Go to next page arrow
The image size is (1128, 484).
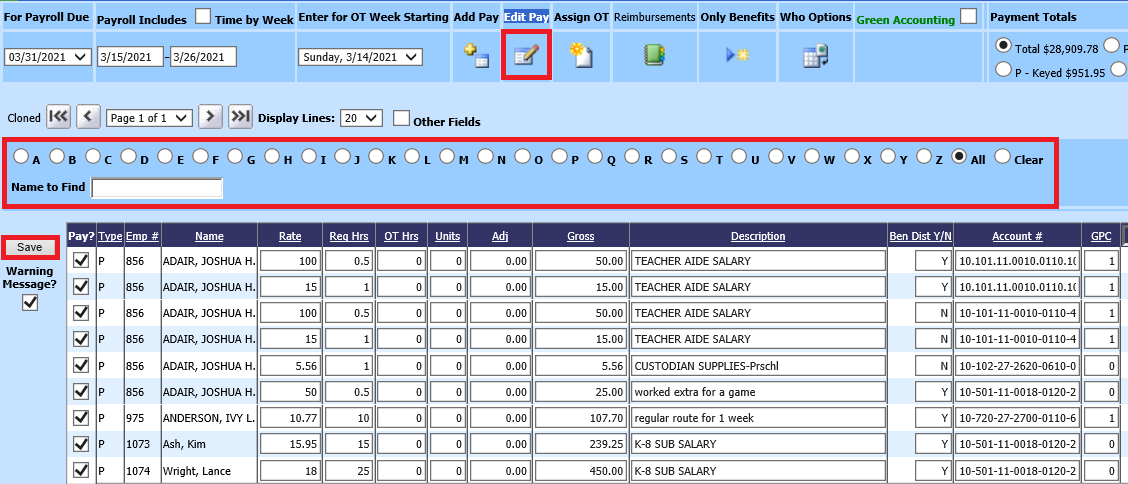point(210,117)
